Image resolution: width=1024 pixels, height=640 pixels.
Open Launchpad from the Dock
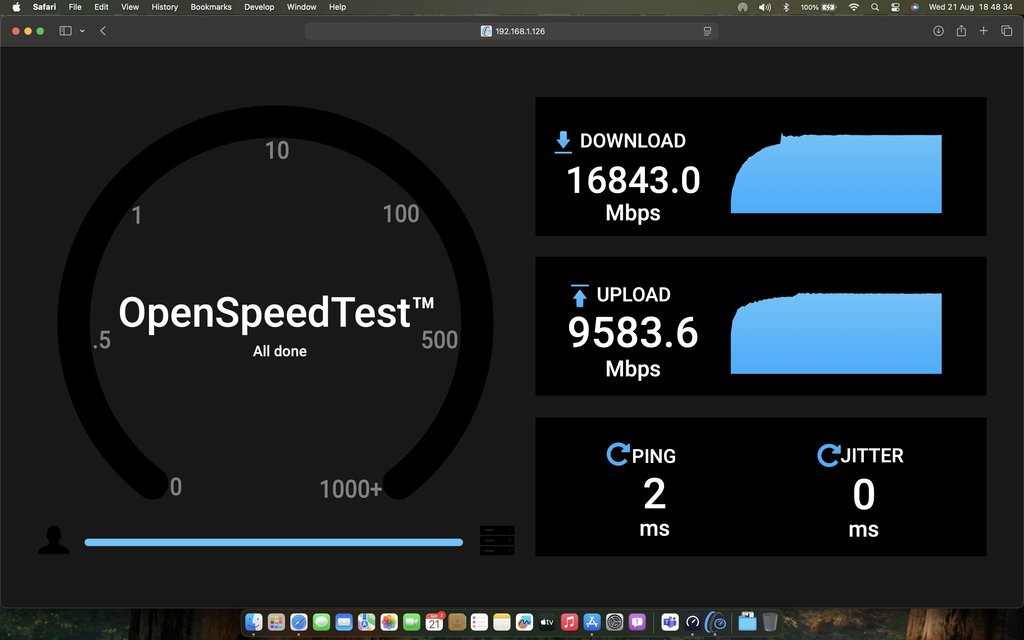(x=276, y=622)
